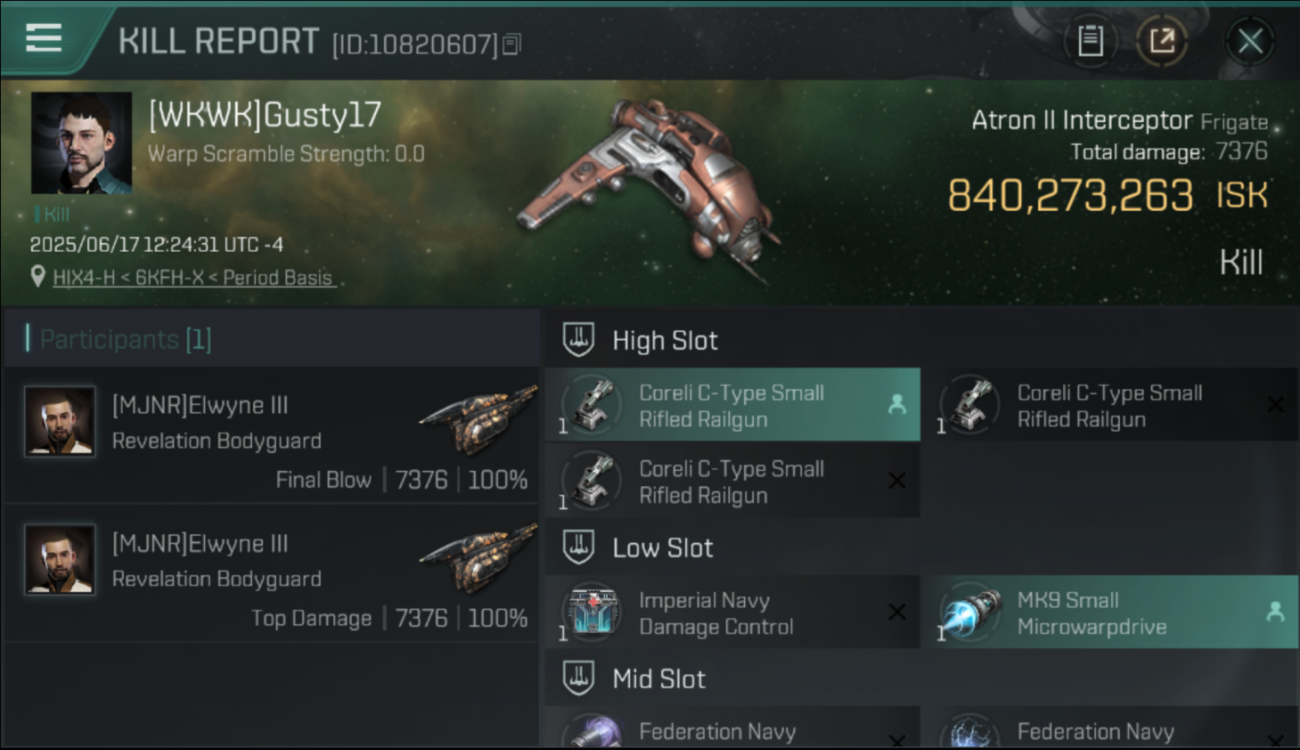Screen dimensions: 1300x750
Task: Click Imperial Navy Damage Control module icon
Action: point(592,612)
